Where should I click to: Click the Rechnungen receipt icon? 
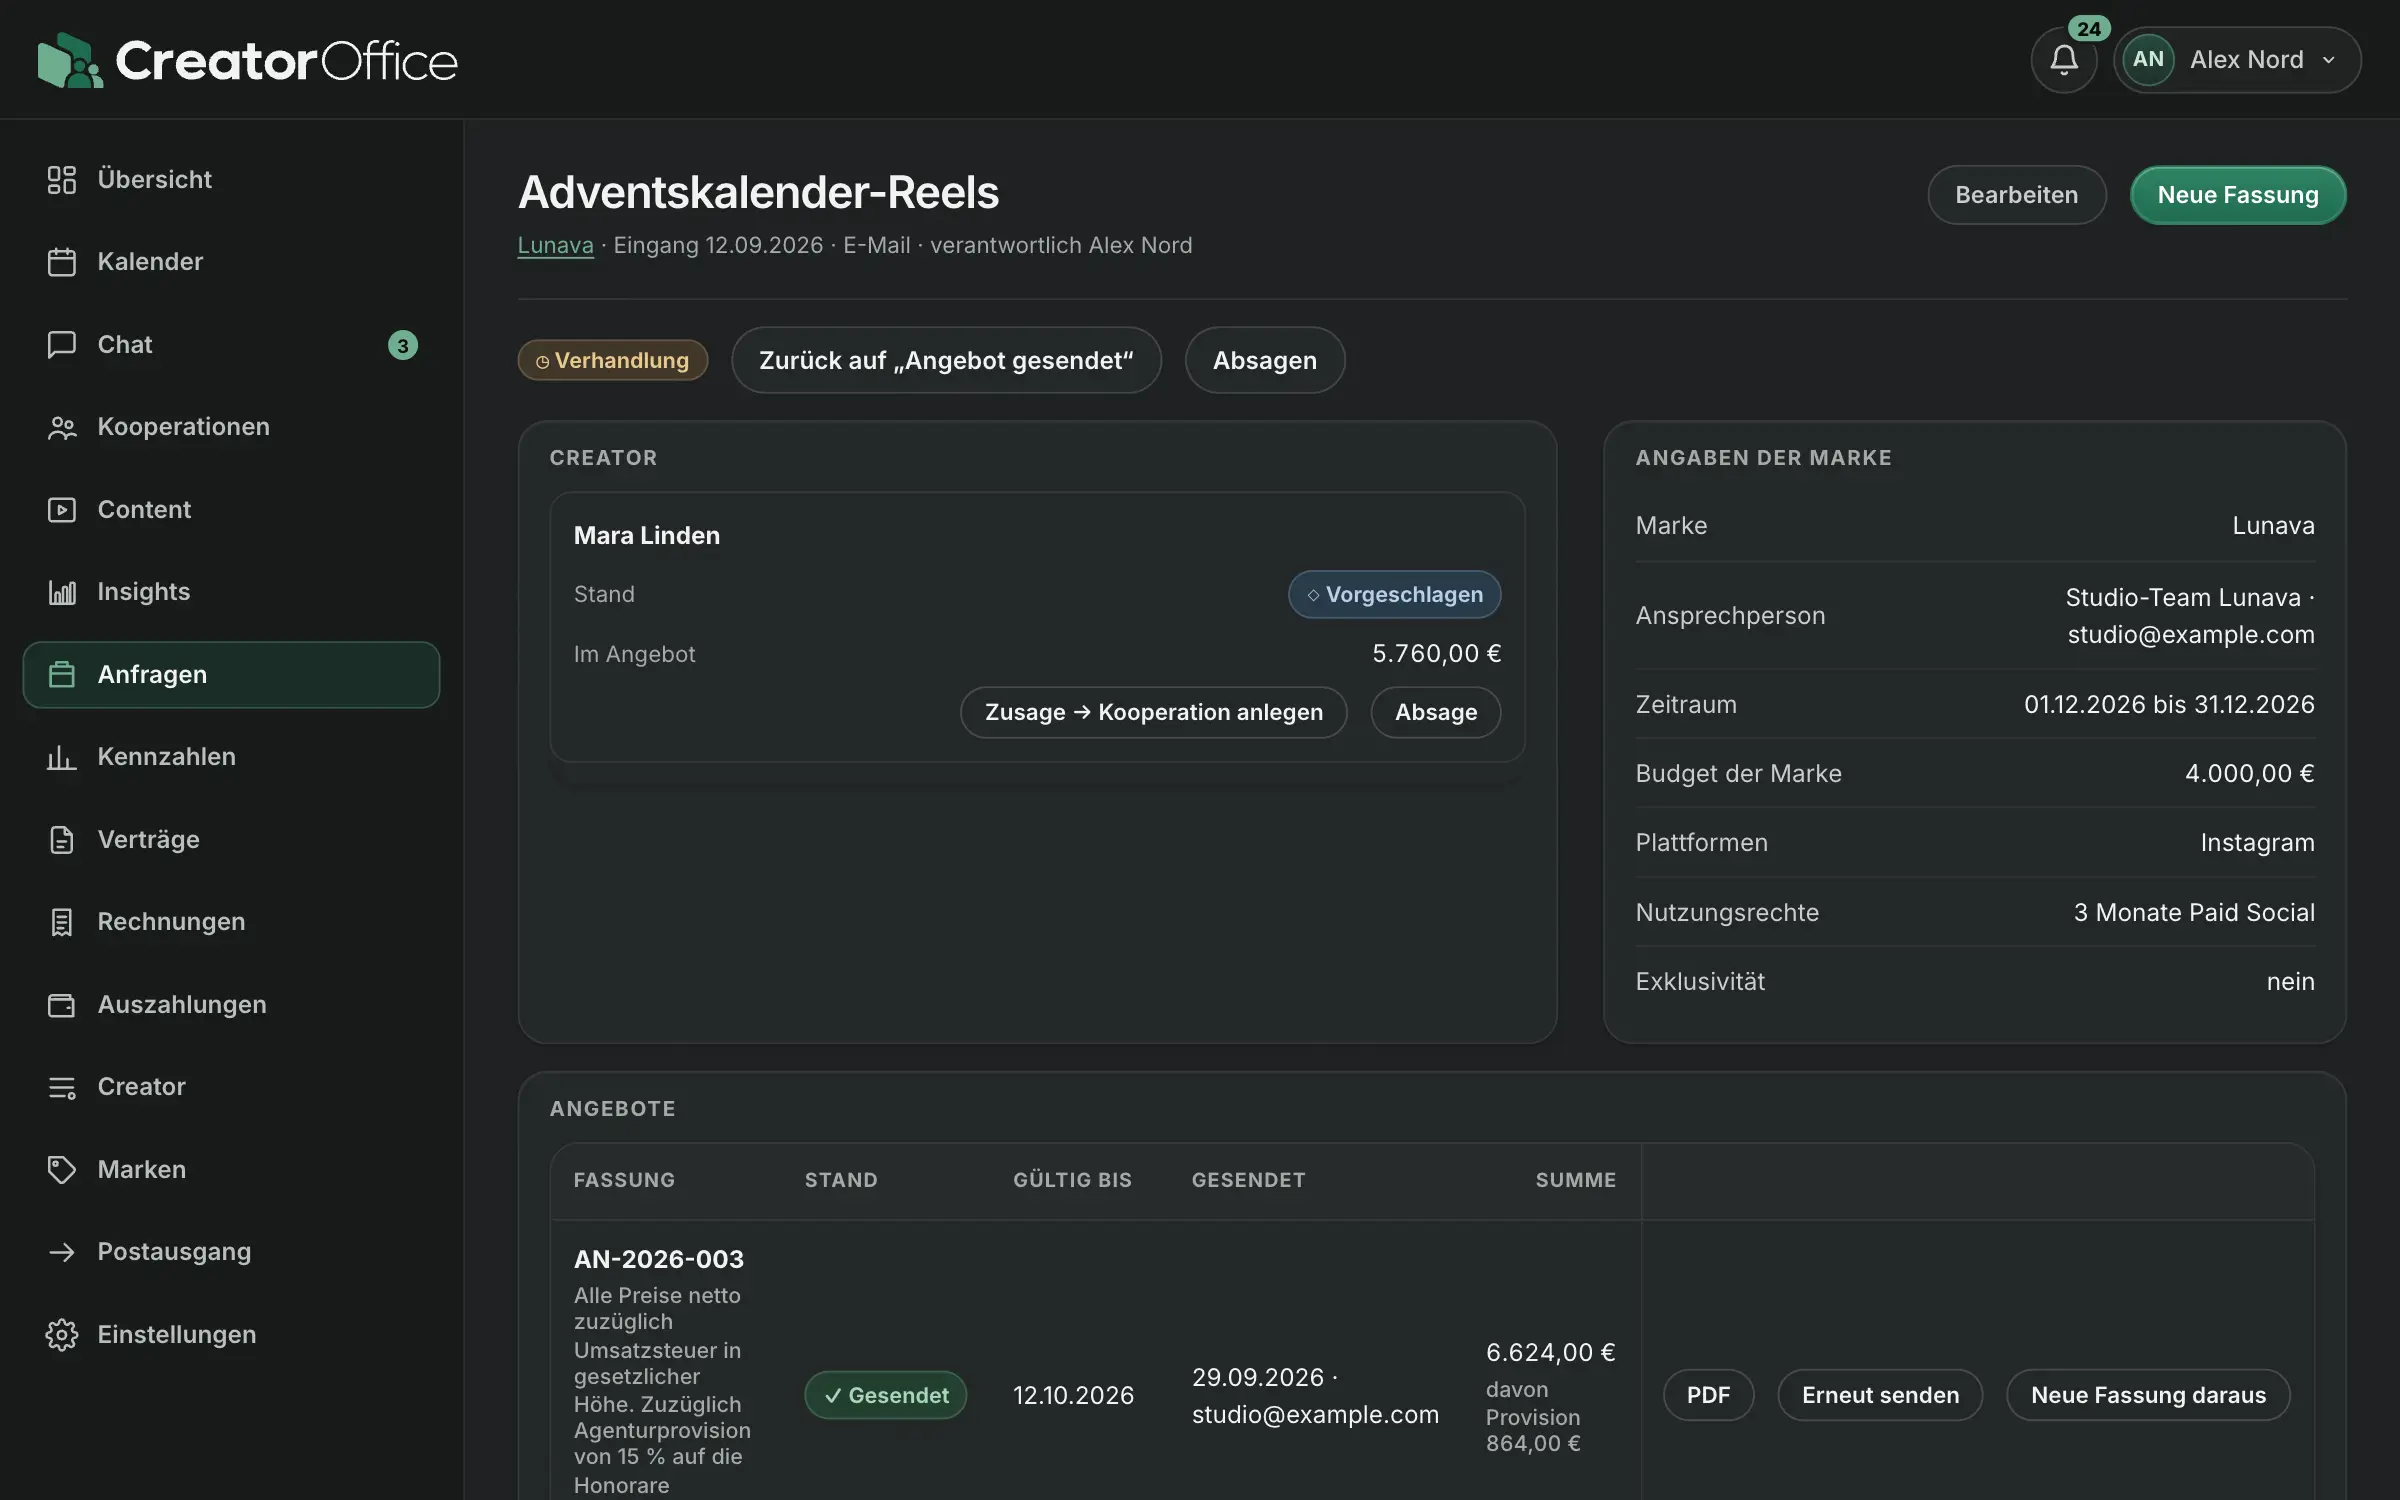pyautogui.click(x=62, y=922)
